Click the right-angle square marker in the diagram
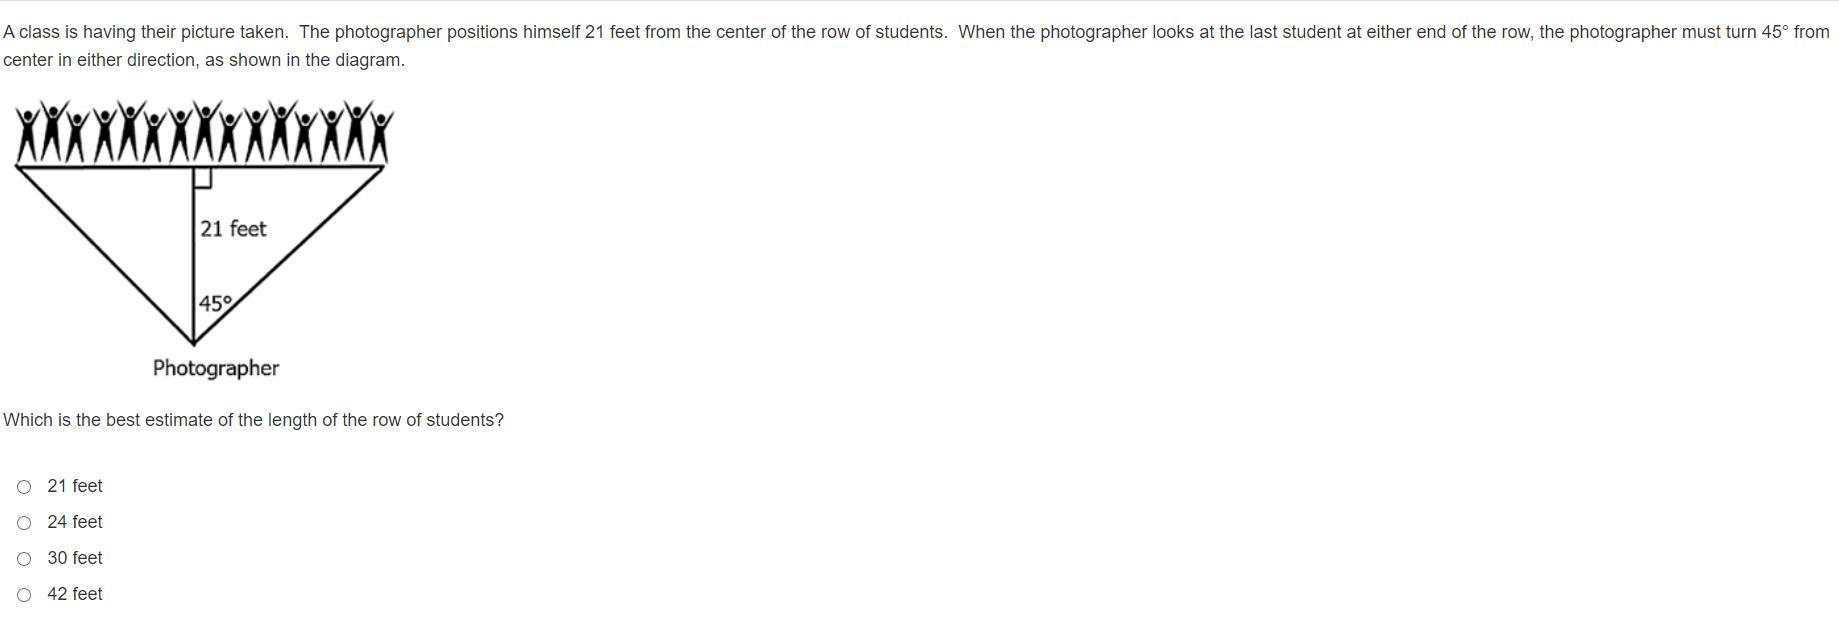 [x=202, y=178]
